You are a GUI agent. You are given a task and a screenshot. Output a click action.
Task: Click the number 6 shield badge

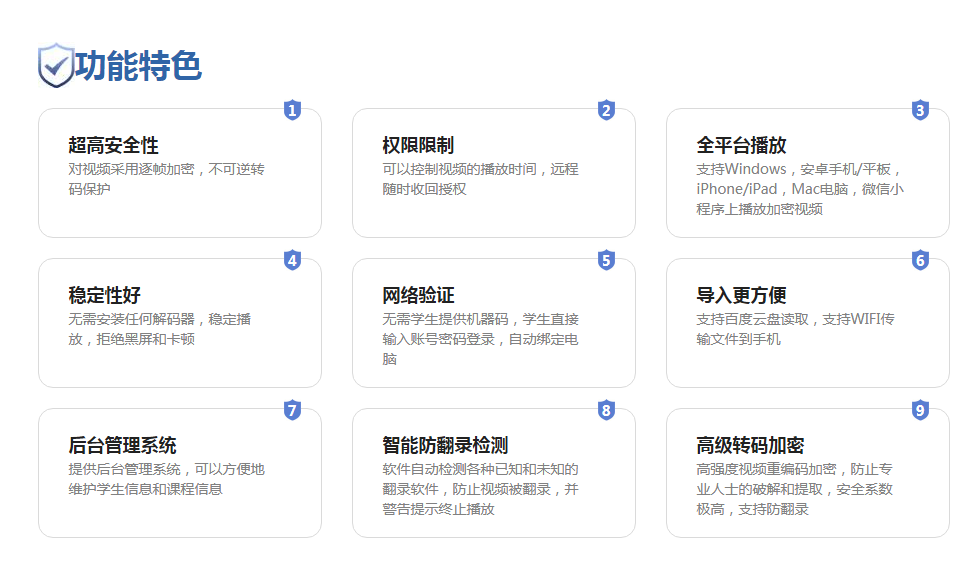point(920,260)
